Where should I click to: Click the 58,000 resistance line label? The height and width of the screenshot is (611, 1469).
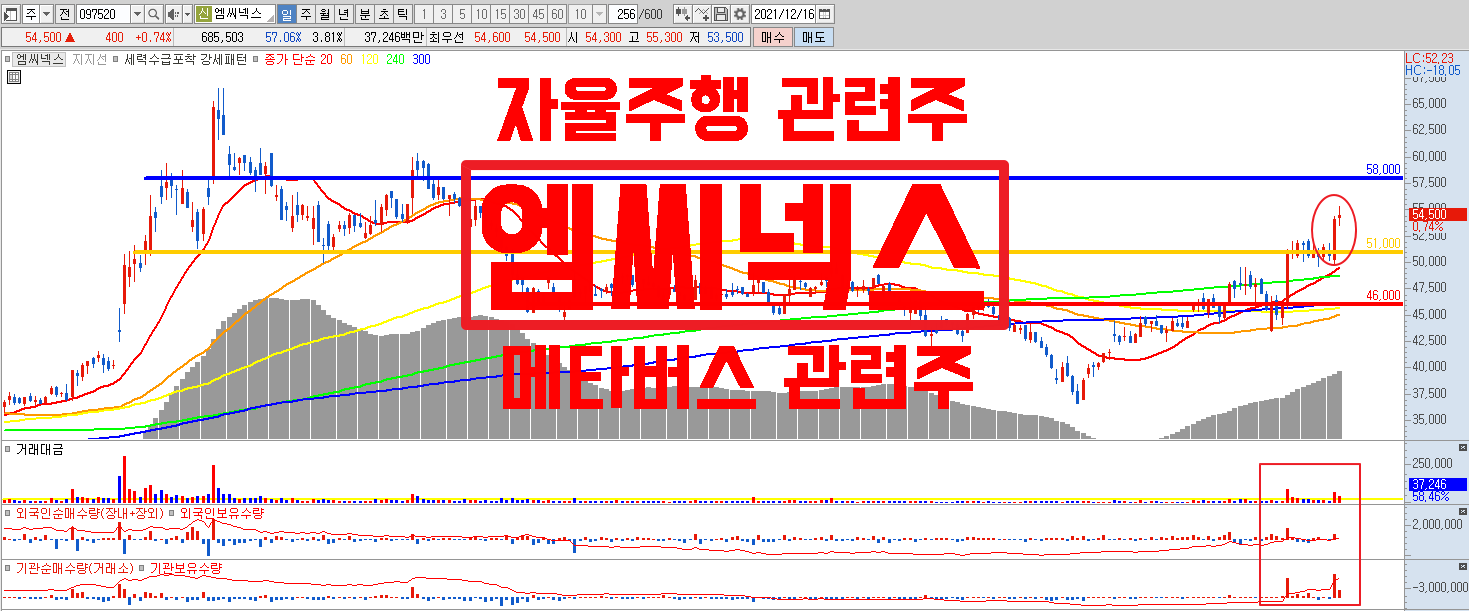(x=1383, y=170)
